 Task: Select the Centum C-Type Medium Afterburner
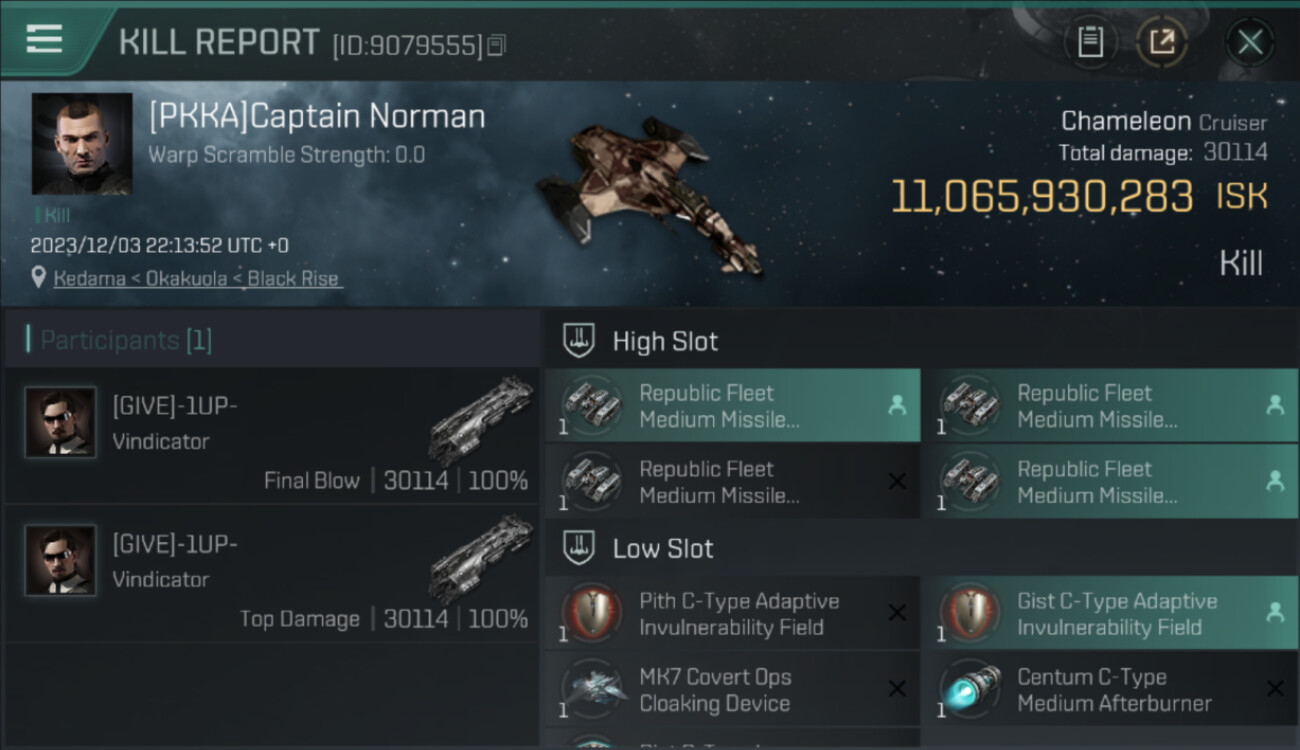(x=1110, y=690)
